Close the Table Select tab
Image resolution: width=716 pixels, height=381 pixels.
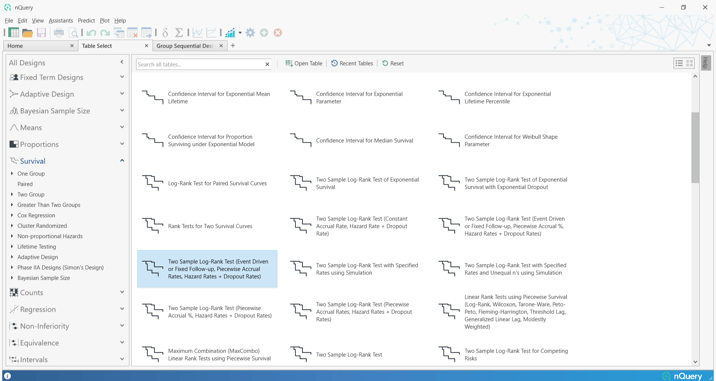147,46
